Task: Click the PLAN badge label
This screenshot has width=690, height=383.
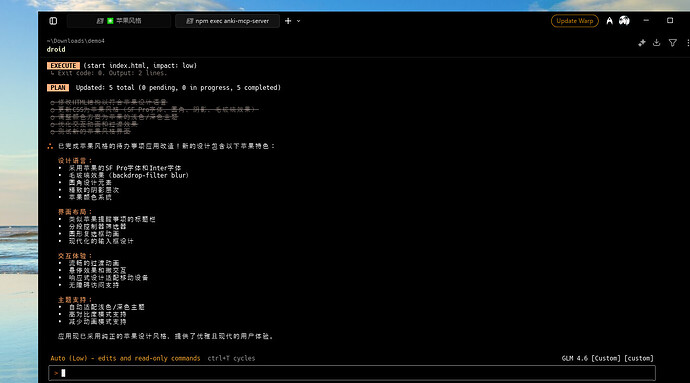Action: [58, 88]
